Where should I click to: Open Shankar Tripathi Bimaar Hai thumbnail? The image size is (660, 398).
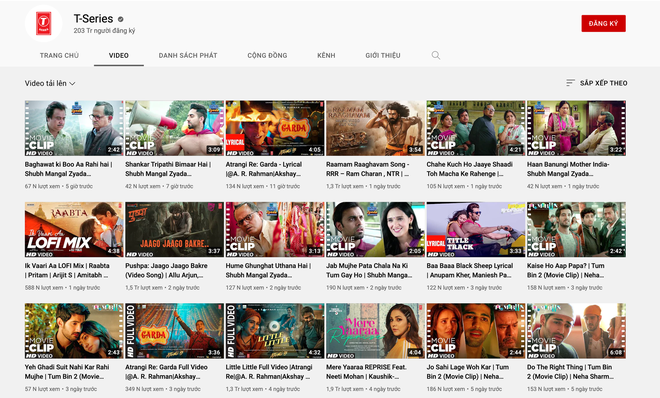click(x=174, y=128)
